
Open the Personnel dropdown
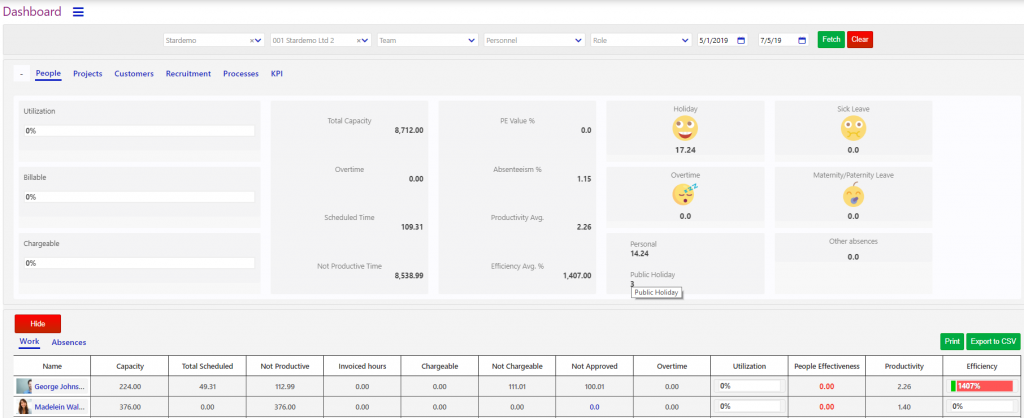click(534, 40)
